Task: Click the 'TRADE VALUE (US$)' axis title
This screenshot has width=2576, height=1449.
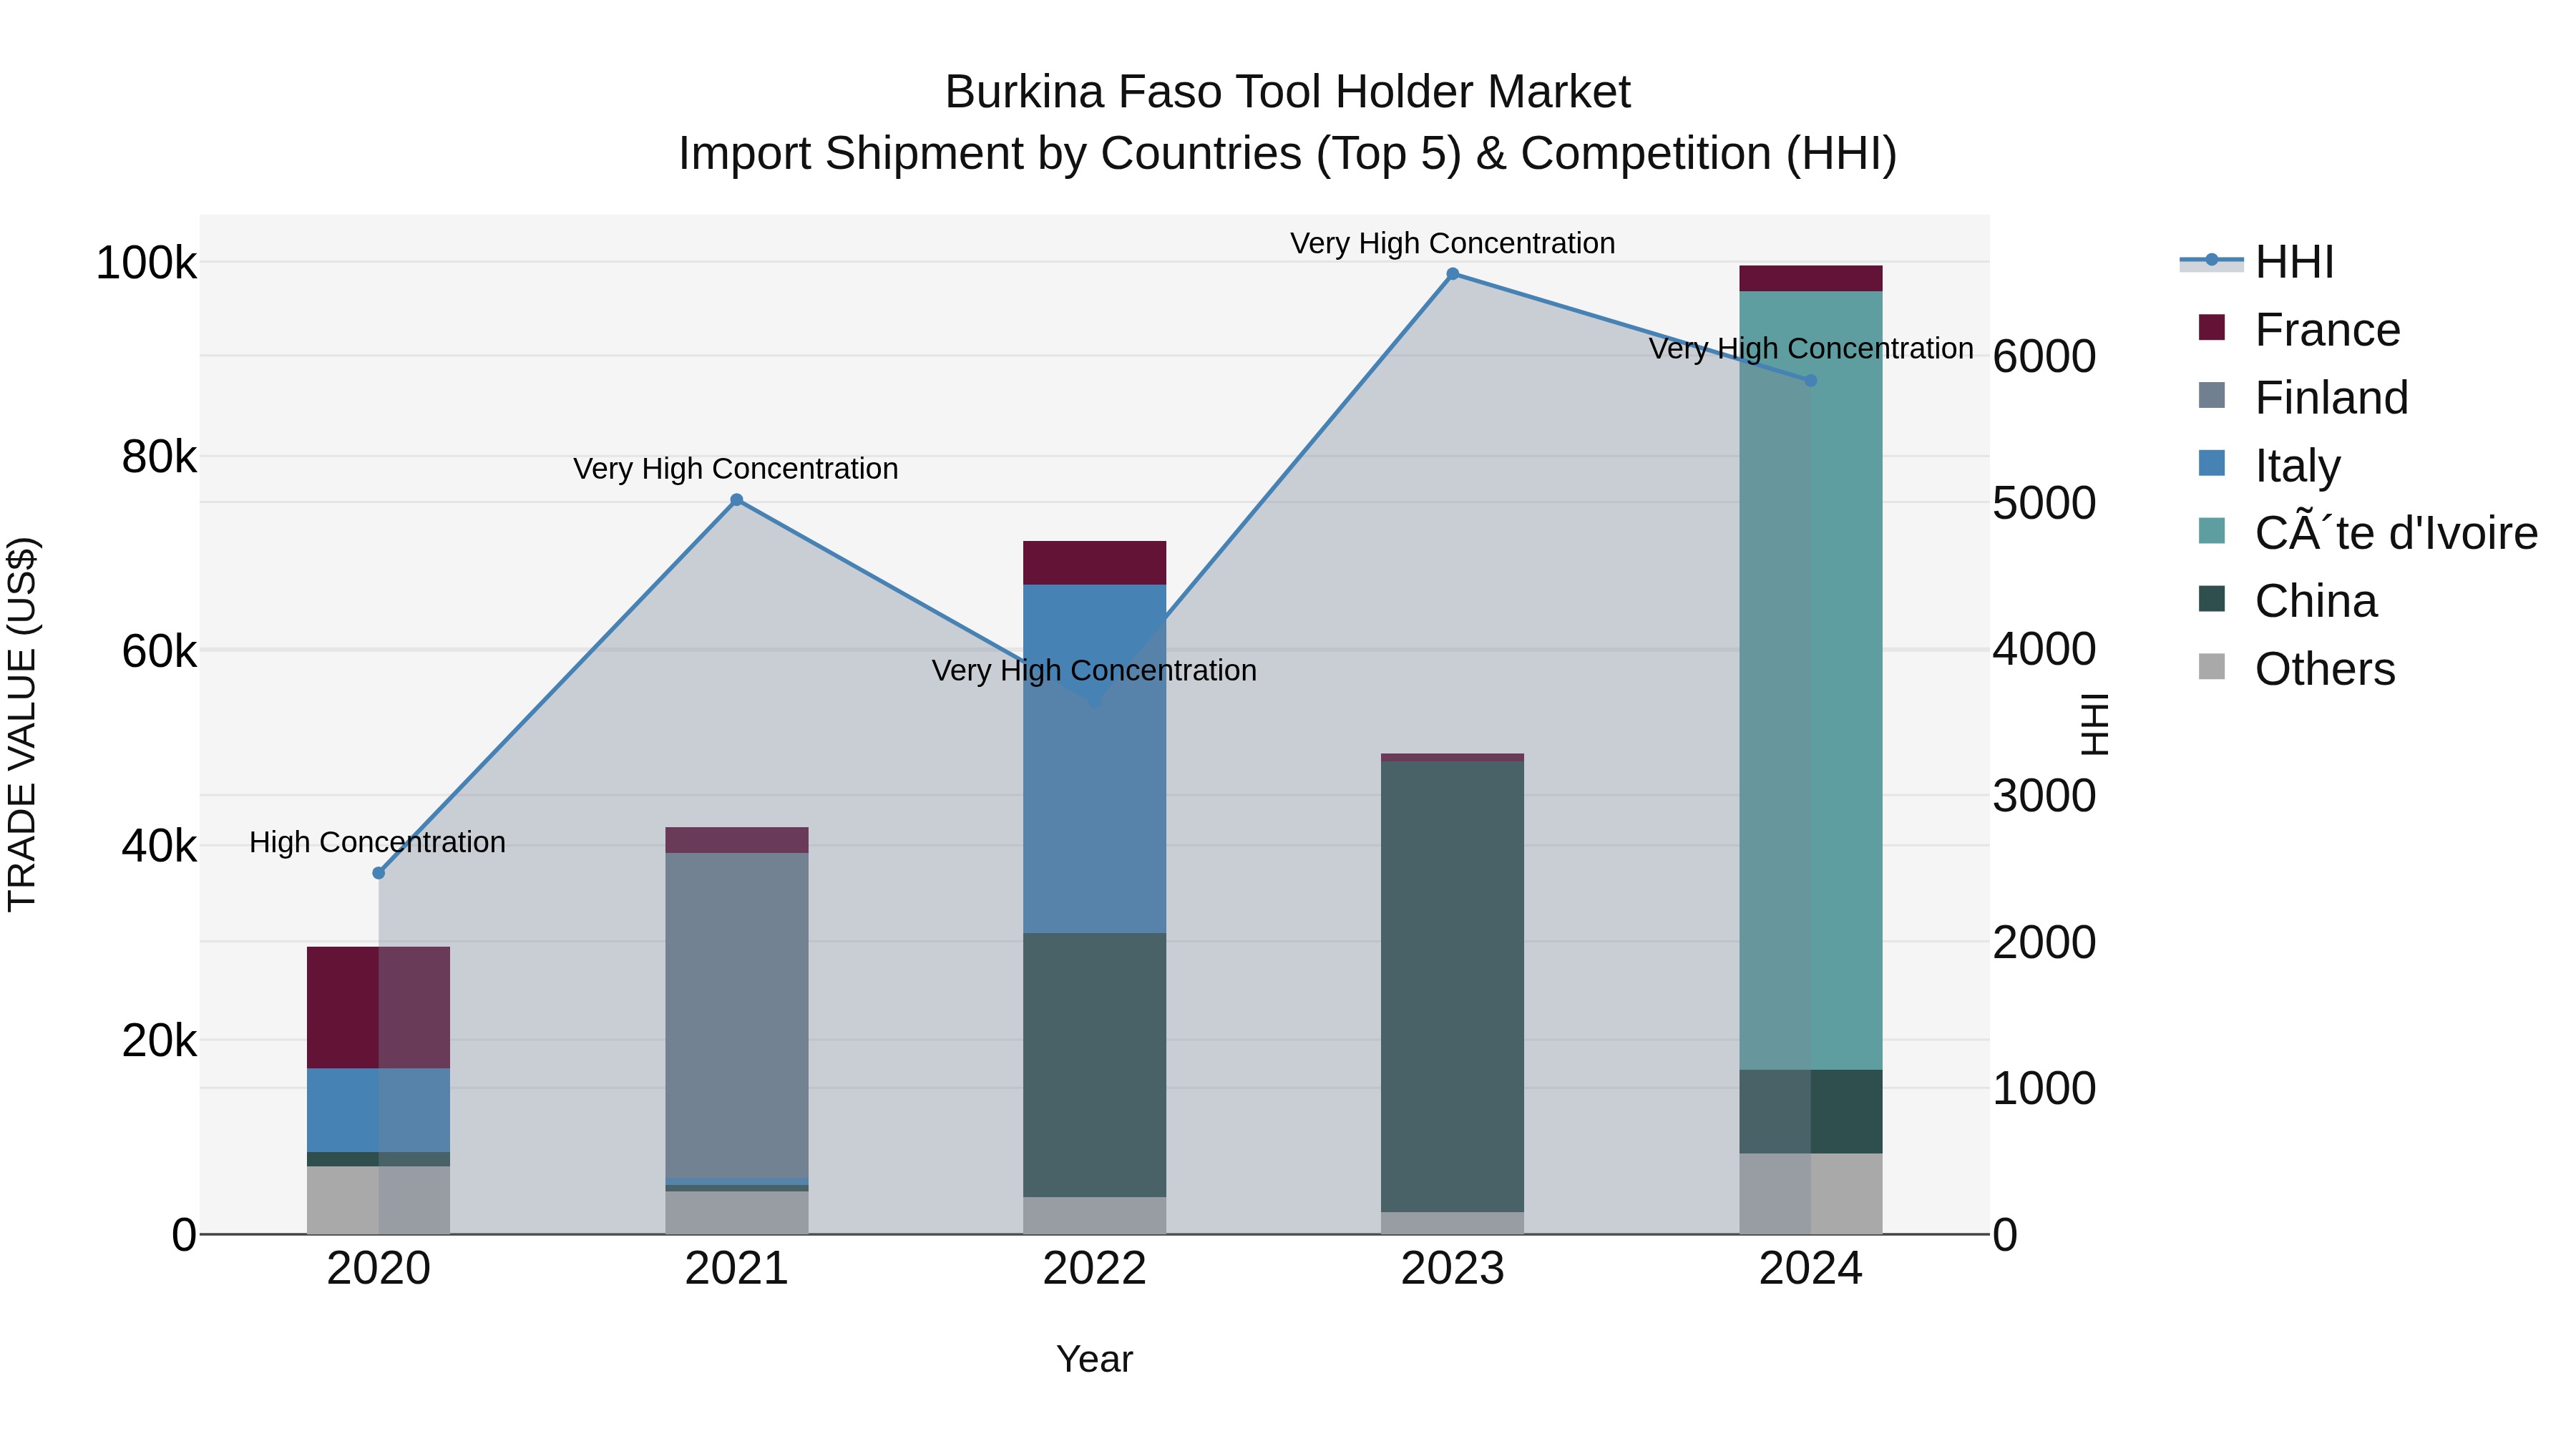Action: (x=22, y=724)
